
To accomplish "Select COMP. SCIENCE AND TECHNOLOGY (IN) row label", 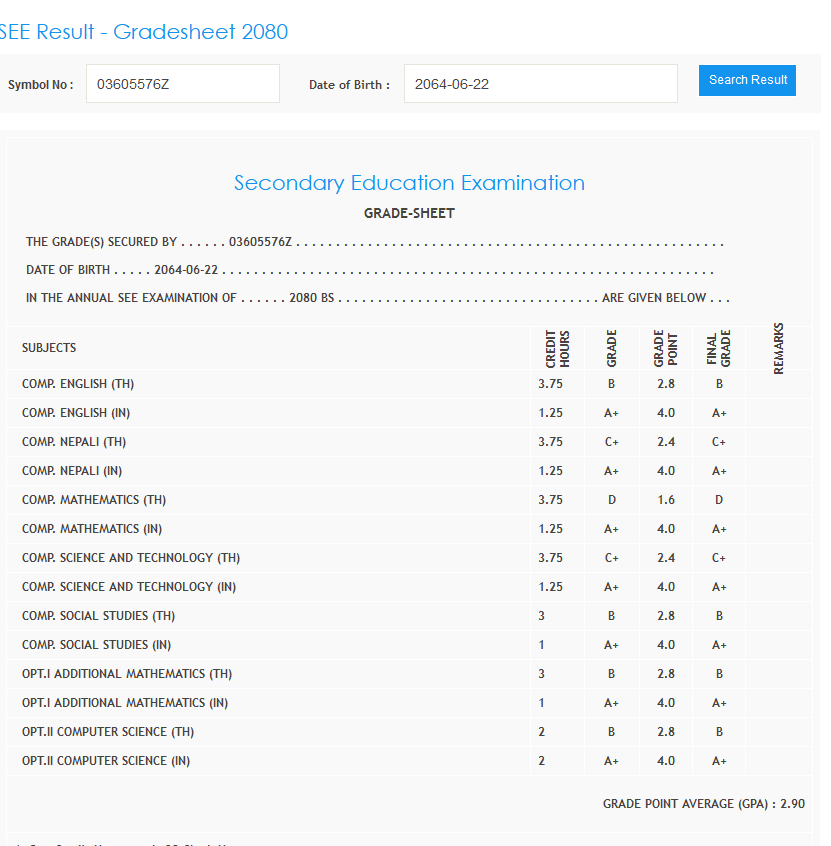I will 131,587.
